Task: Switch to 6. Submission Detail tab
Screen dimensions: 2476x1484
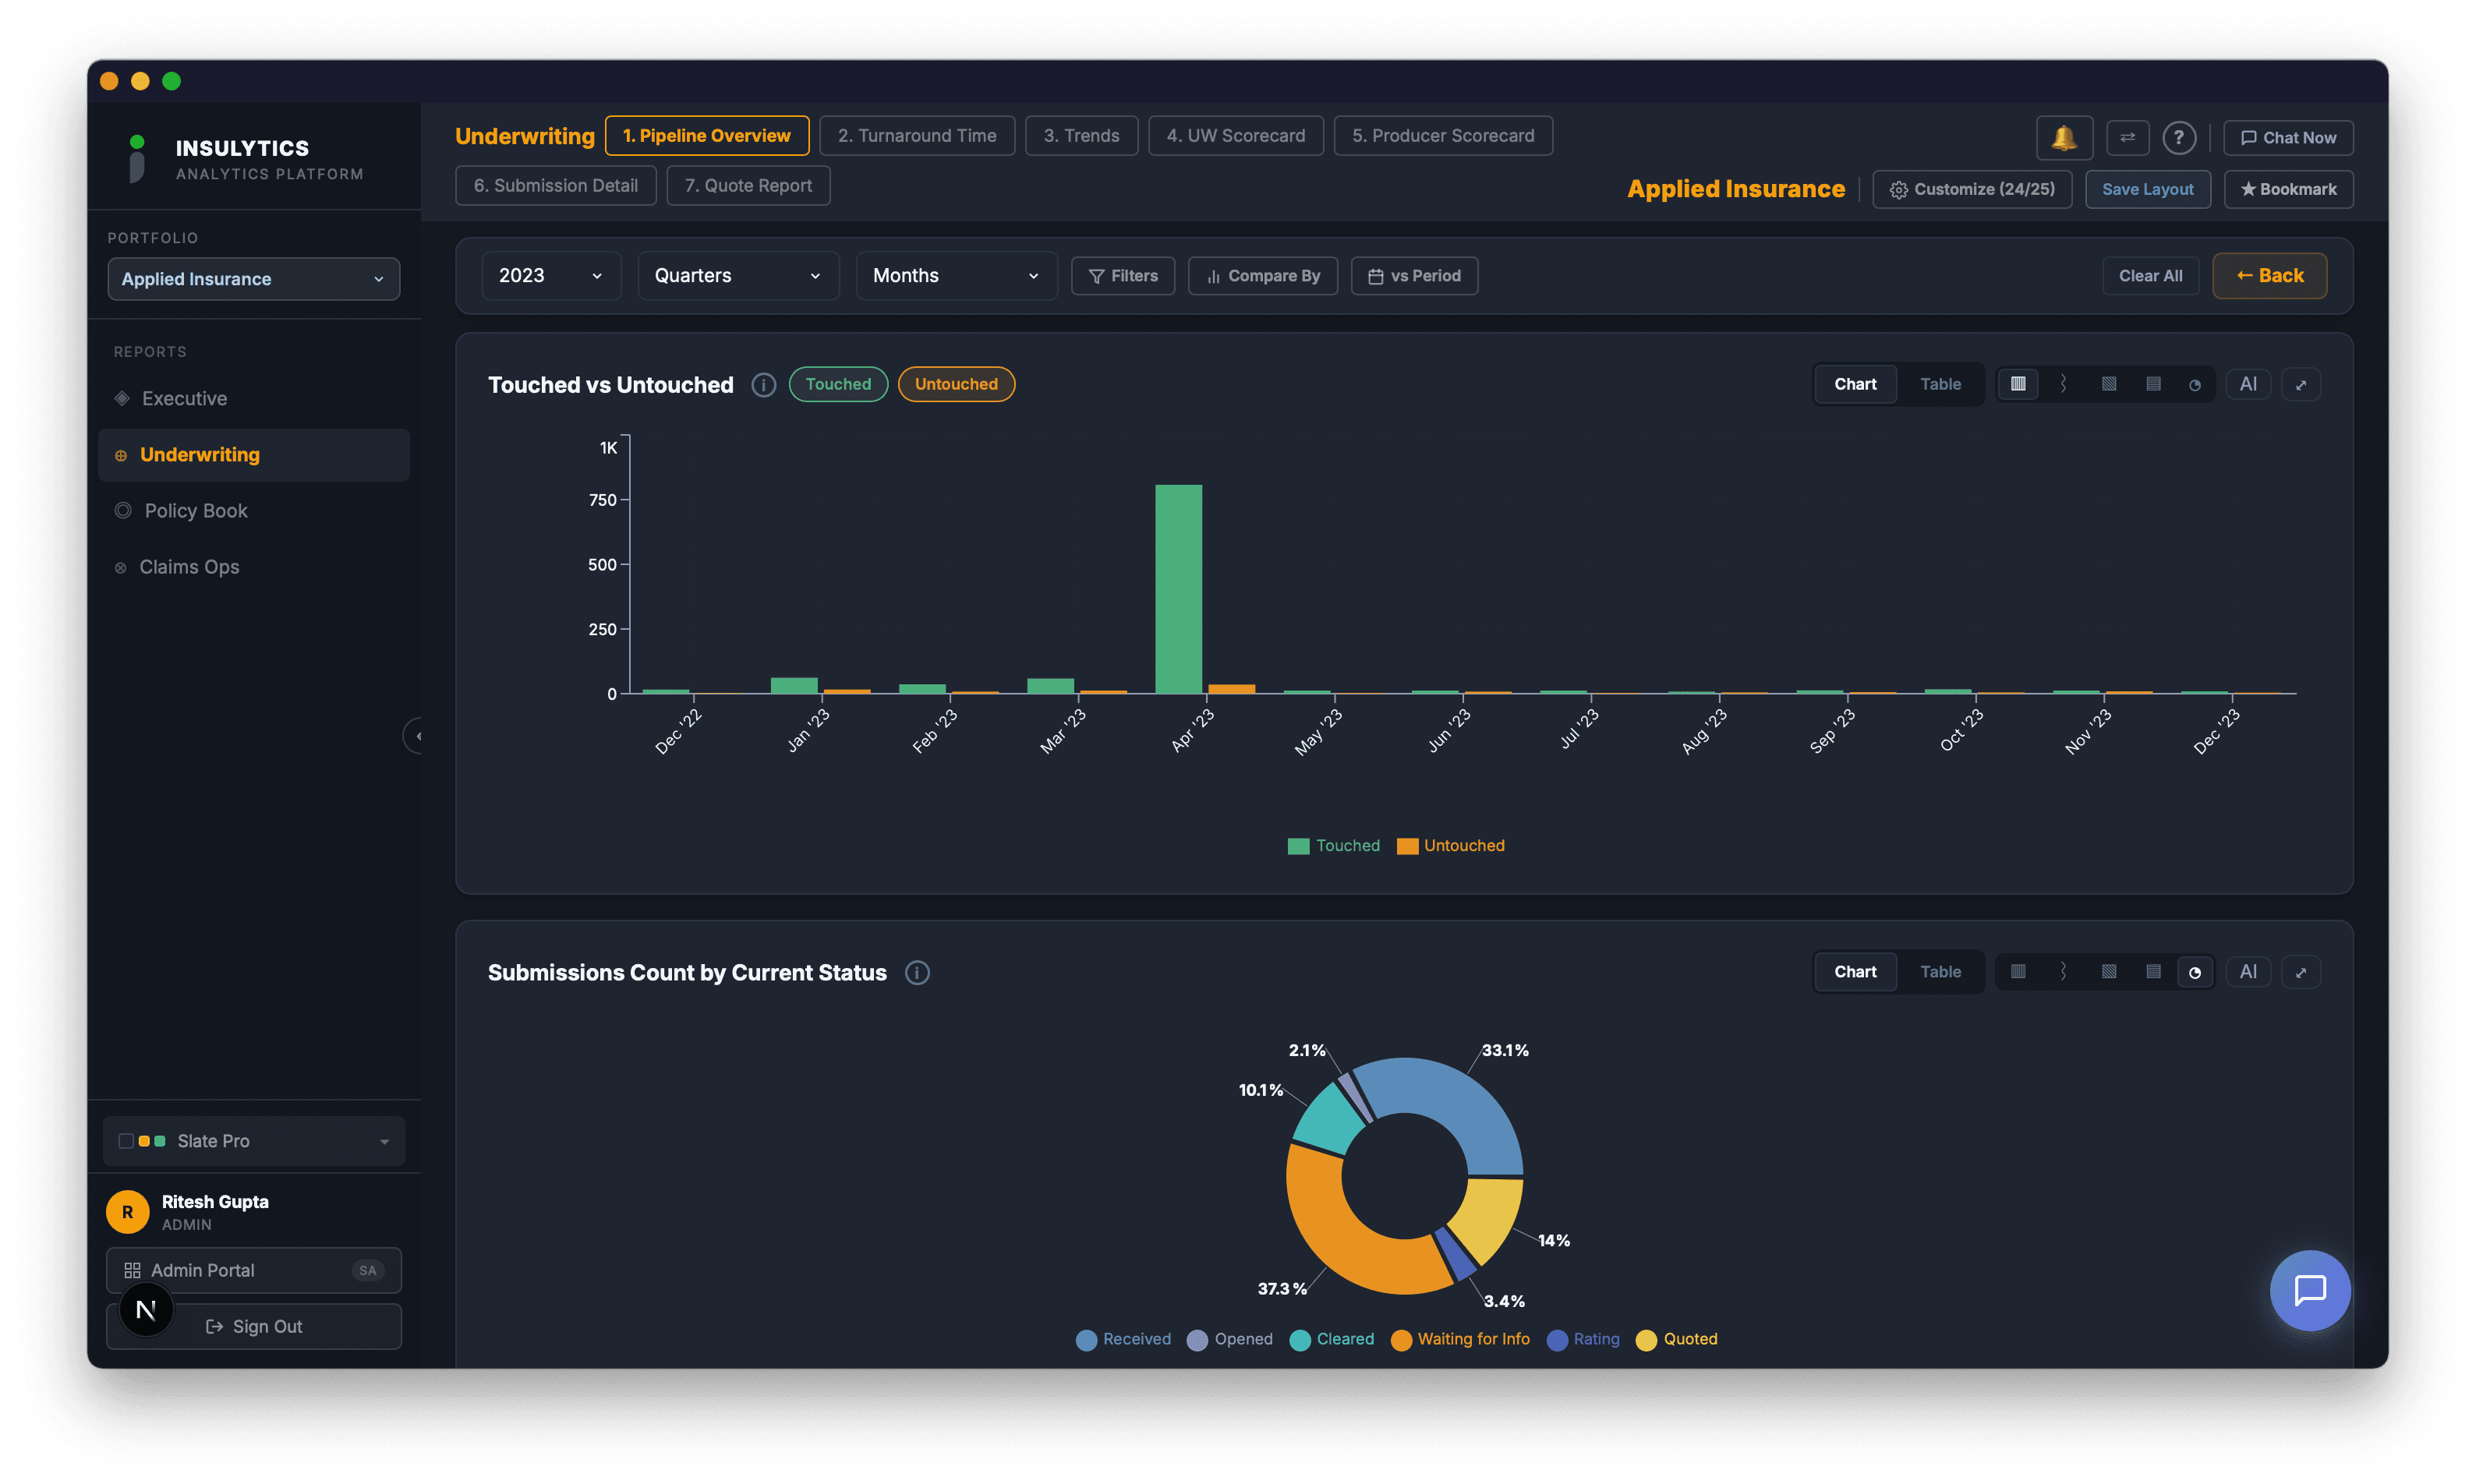Action: tap(556, 186)
